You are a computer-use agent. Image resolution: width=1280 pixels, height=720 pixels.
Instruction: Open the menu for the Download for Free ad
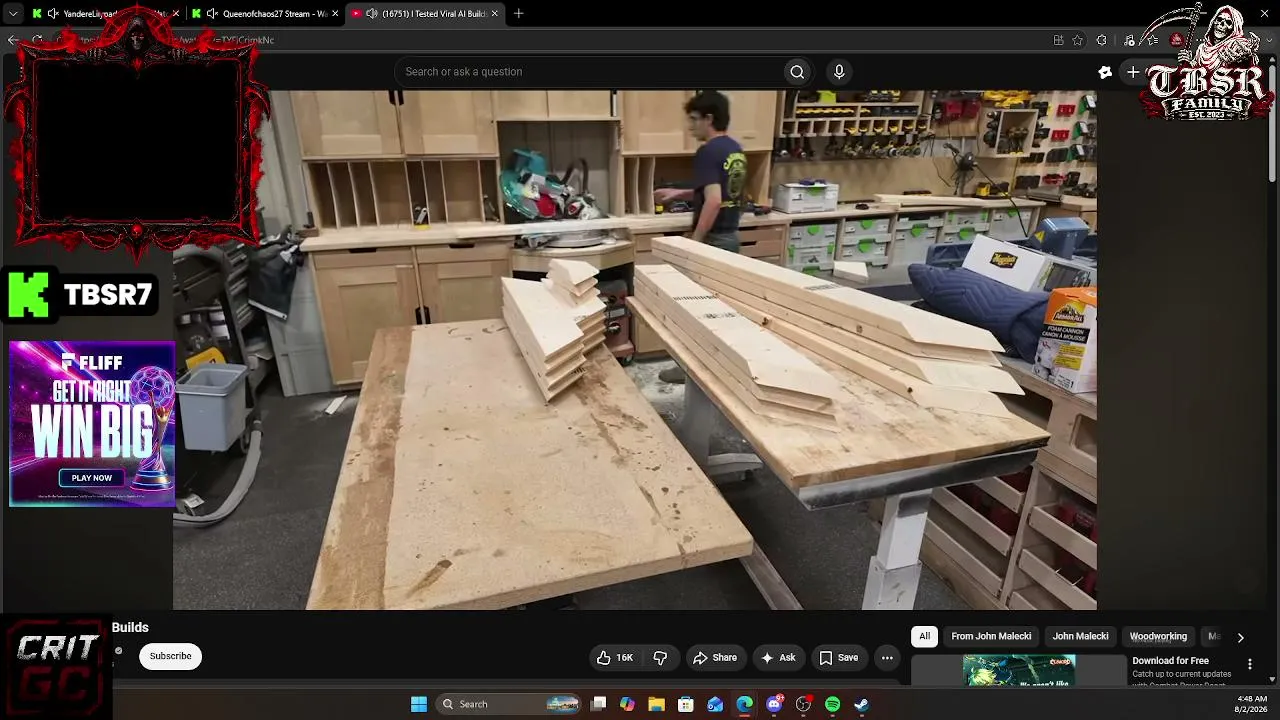click(x=1249, y=664)
